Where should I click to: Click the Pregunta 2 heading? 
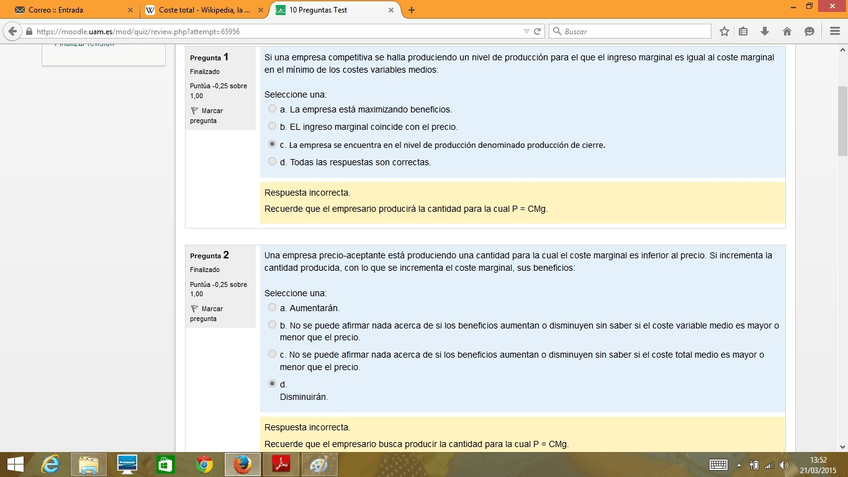pos(209,255)
